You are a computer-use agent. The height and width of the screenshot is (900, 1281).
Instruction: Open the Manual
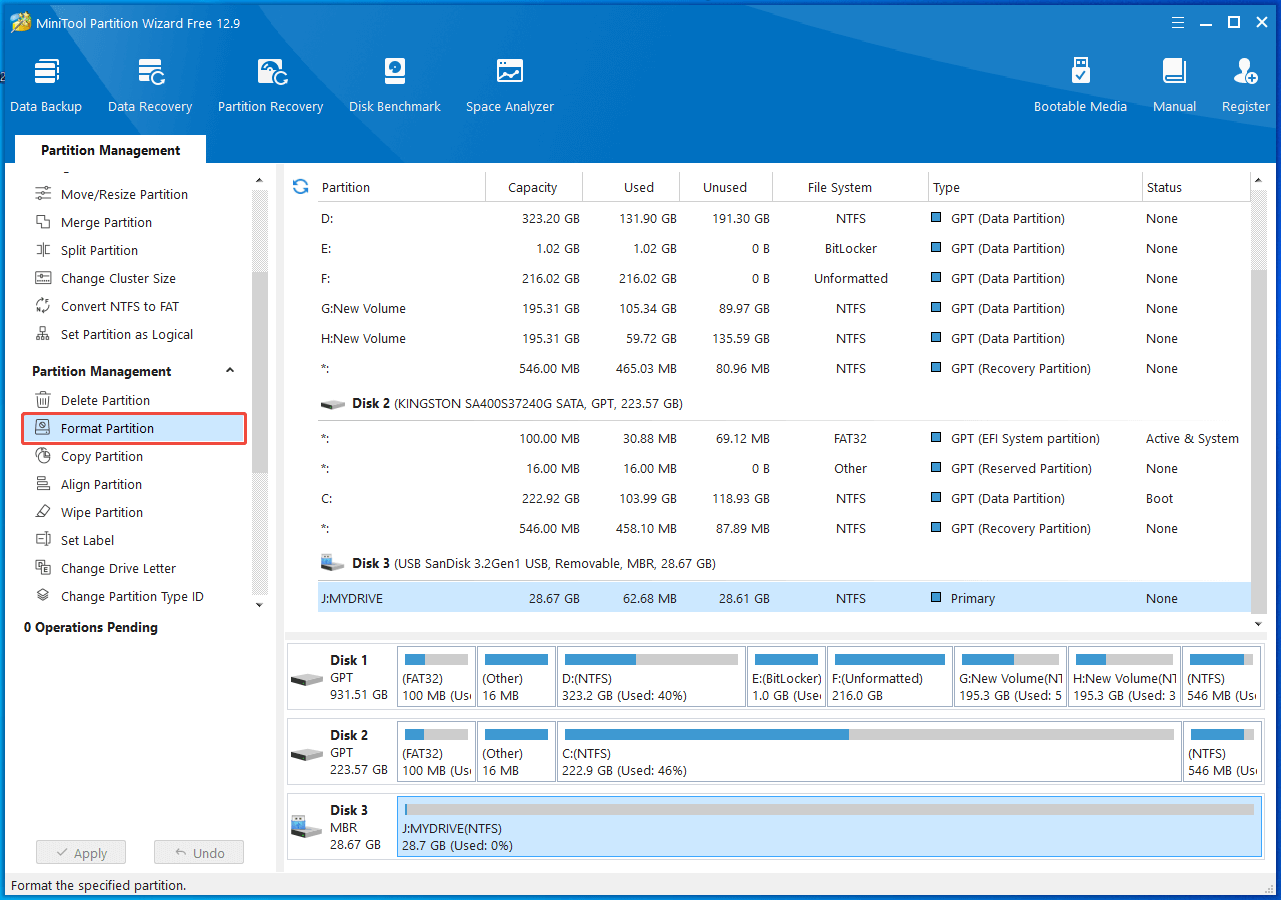[1174, 85]
